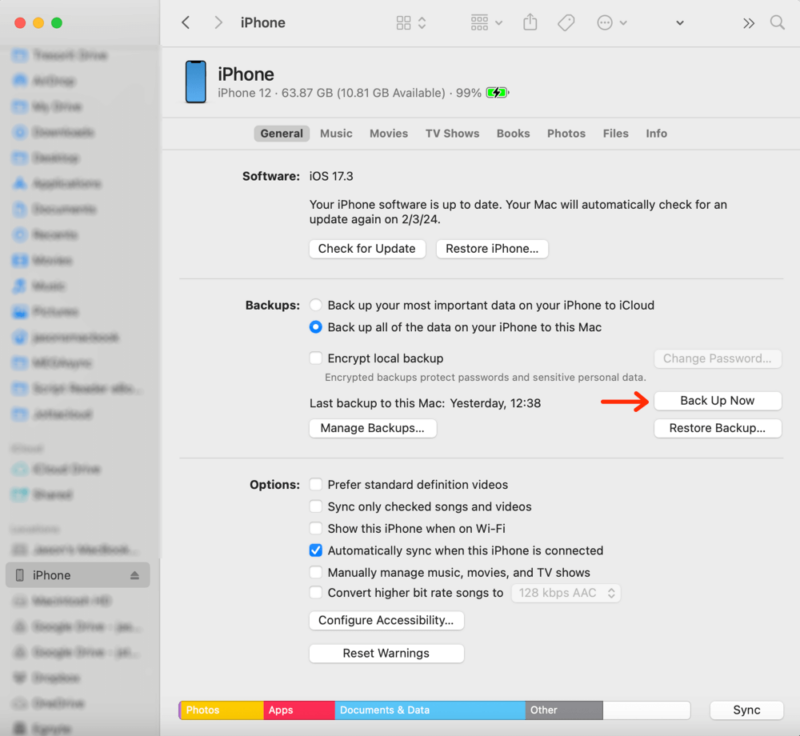800x736 pixels.
Task: Click Restore Backup... button
Action: [x=717, y=428]
